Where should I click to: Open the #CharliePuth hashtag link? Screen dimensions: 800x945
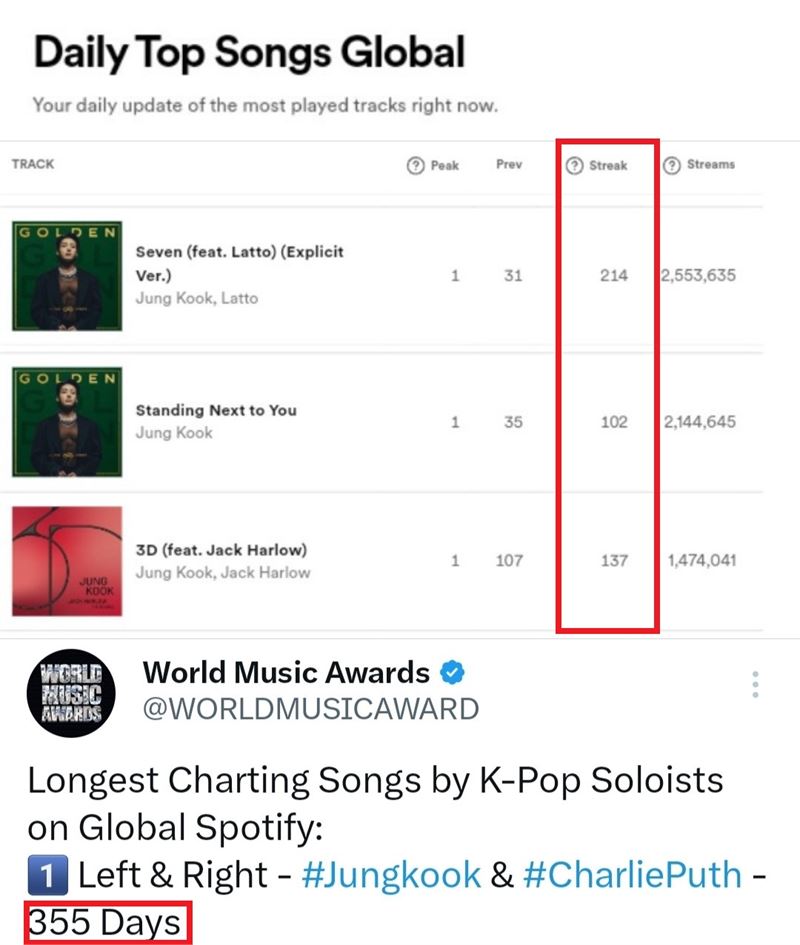[x=631, y=875]
